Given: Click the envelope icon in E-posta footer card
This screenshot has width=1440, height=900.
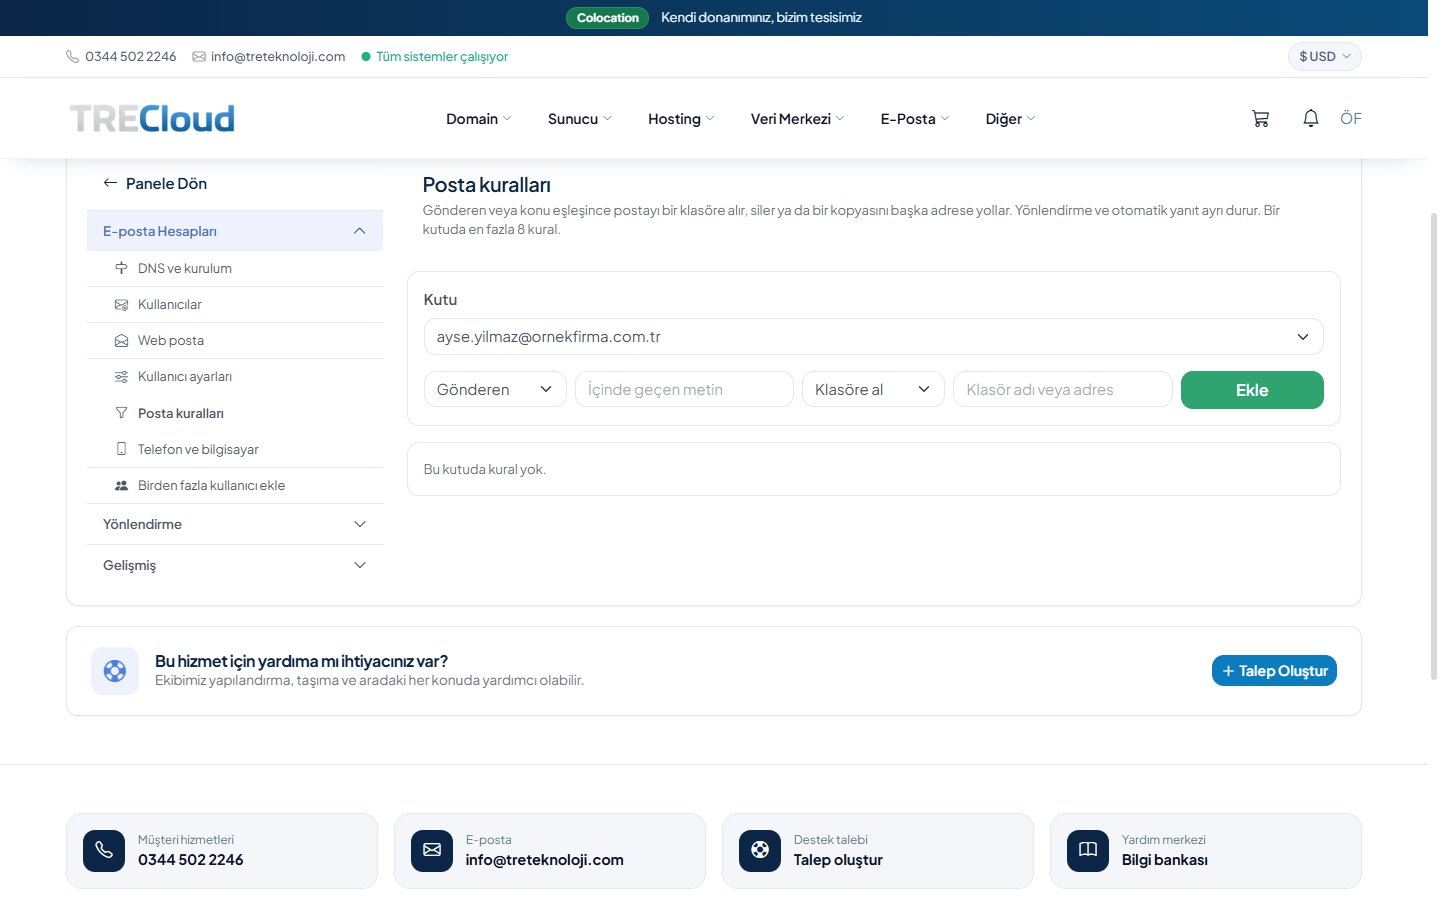Looking at the screenshot, I should [x=432, y=851].
